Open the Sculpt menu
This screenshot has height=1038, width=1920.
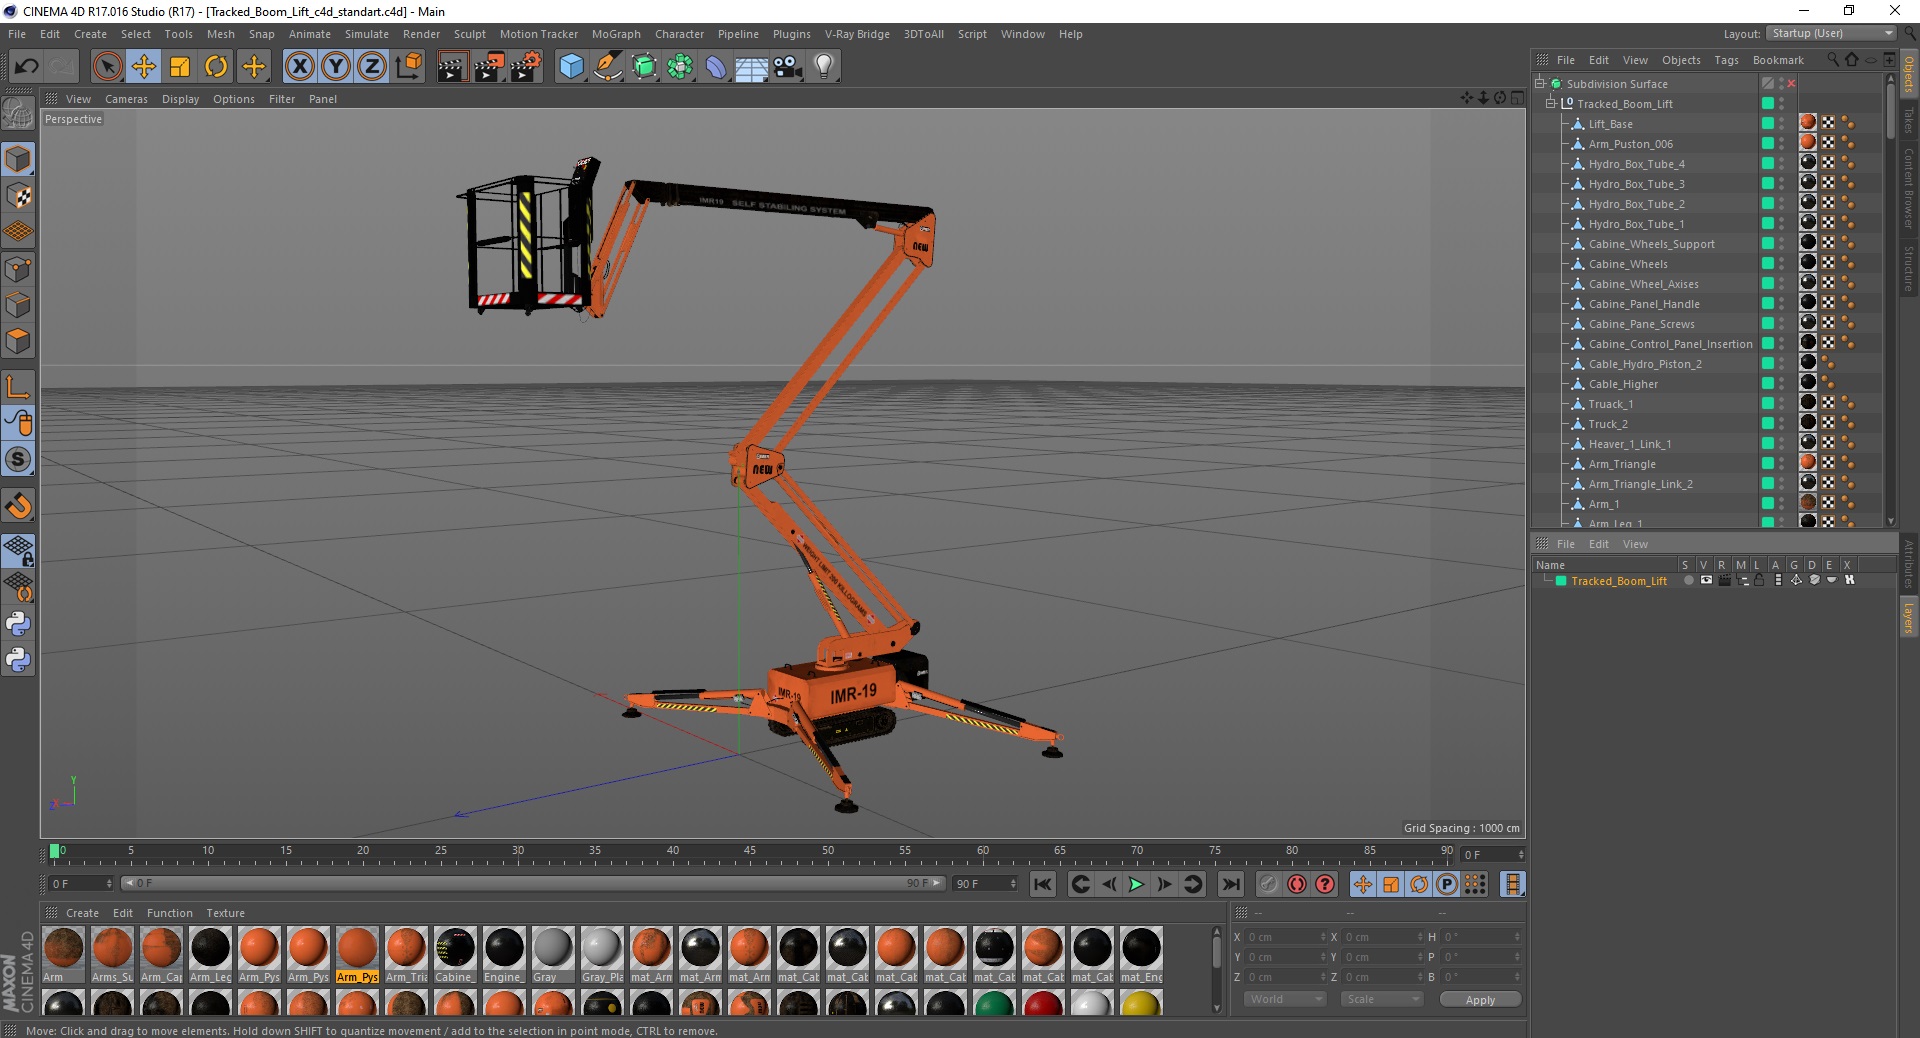(x=469, y=34)
